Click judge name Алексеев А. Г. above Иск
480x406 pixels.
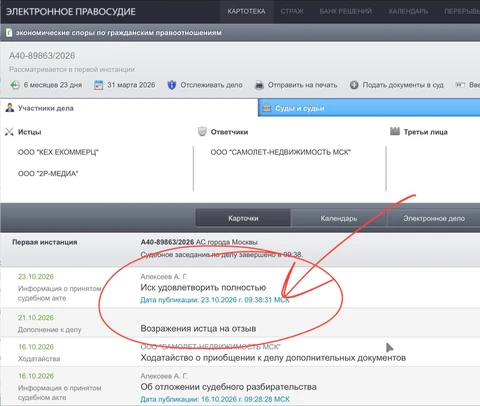tap(164, 277)
